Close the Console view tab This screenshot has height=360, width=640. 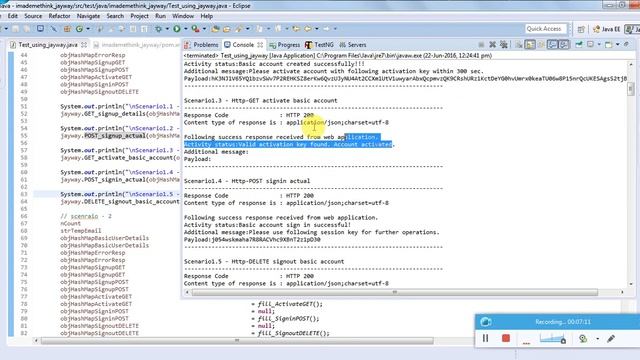pyautogui.click(x=260, y=44)
